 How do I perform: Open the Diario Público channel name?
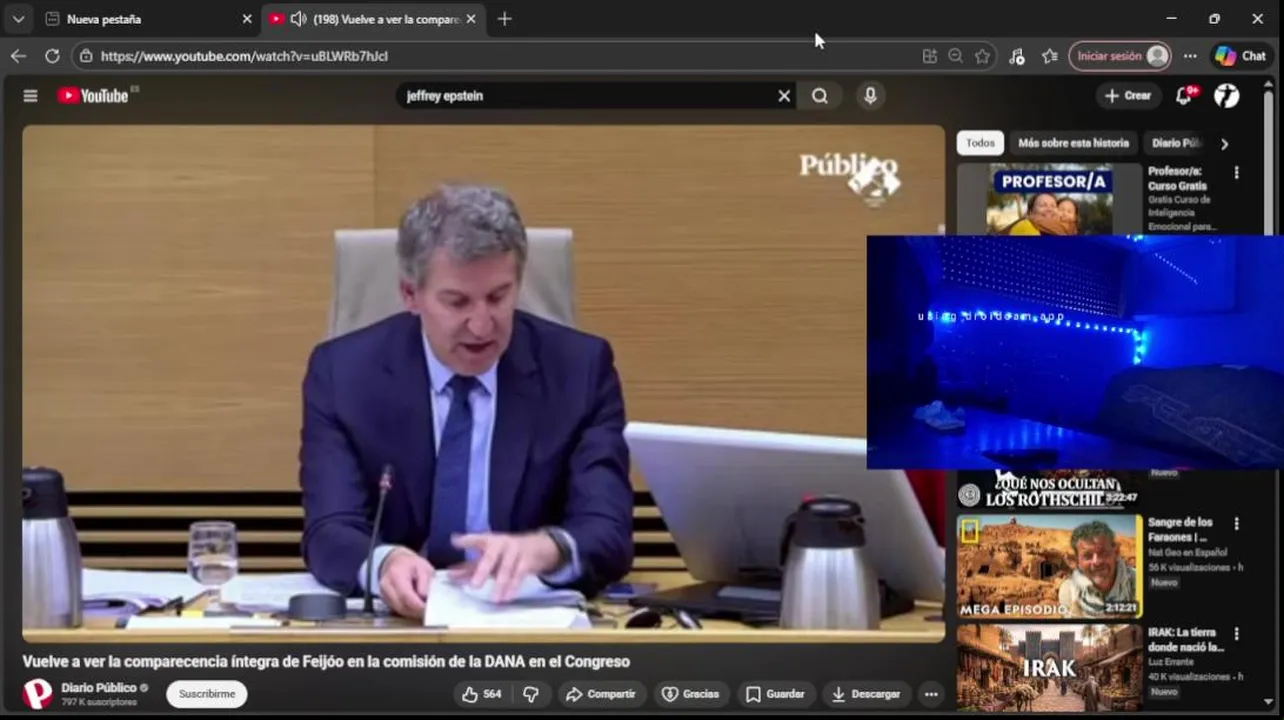click(99, 688)
